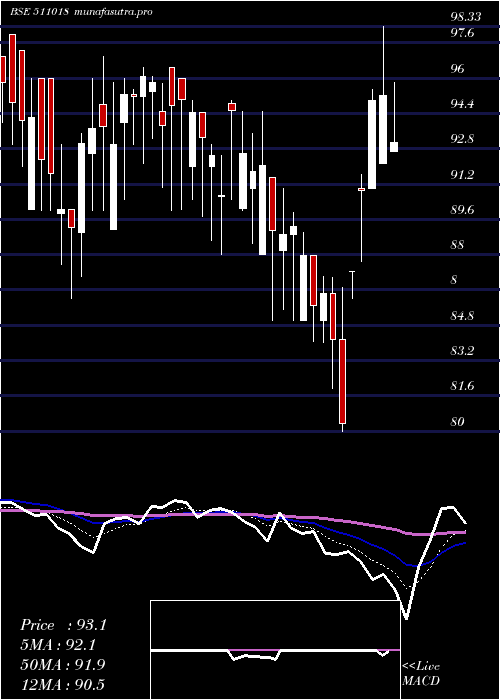Click the '12MA : 90.5' readout
Image resolution: width=500 pixels, height=700 pixels.
click(63, 684)
